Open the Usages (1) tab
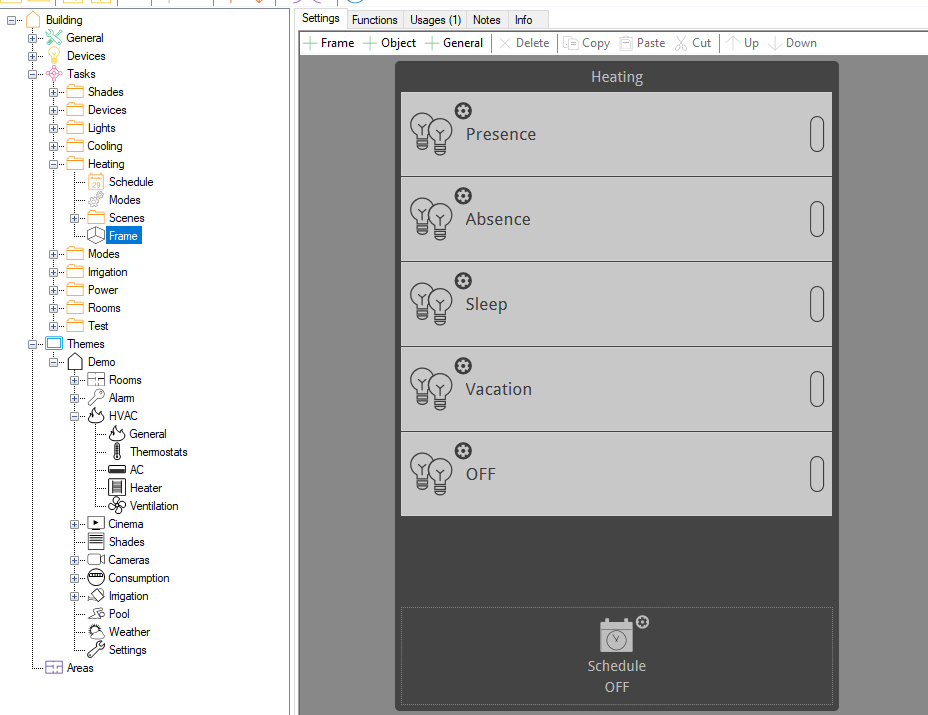 (435, 20)
